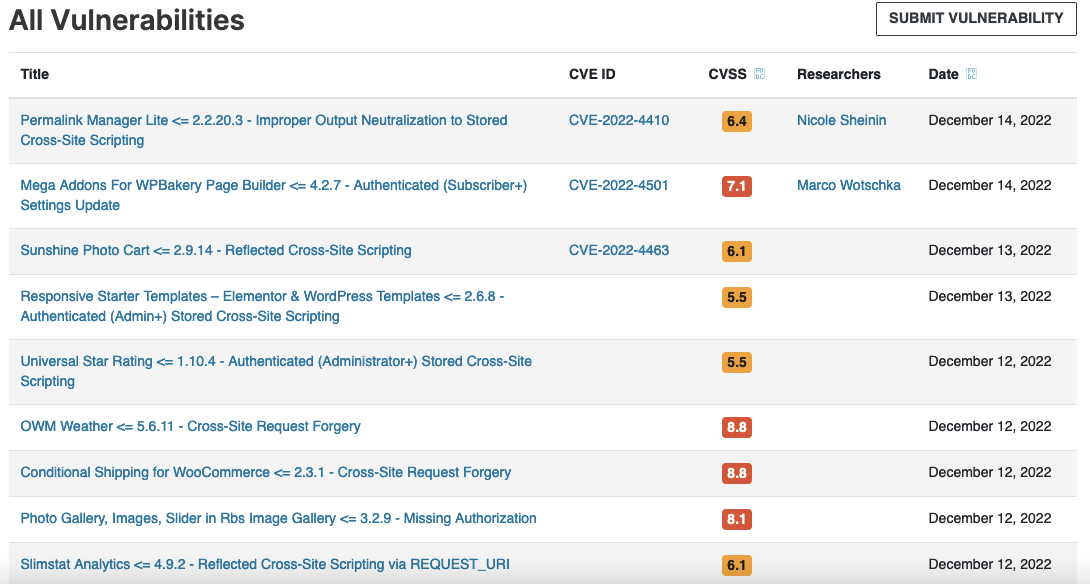The width and height of the screenshot is (1090, 584).
Task: Open Photo Gallery Rbs Image Gallery entry
Action: tap(278, 518)
